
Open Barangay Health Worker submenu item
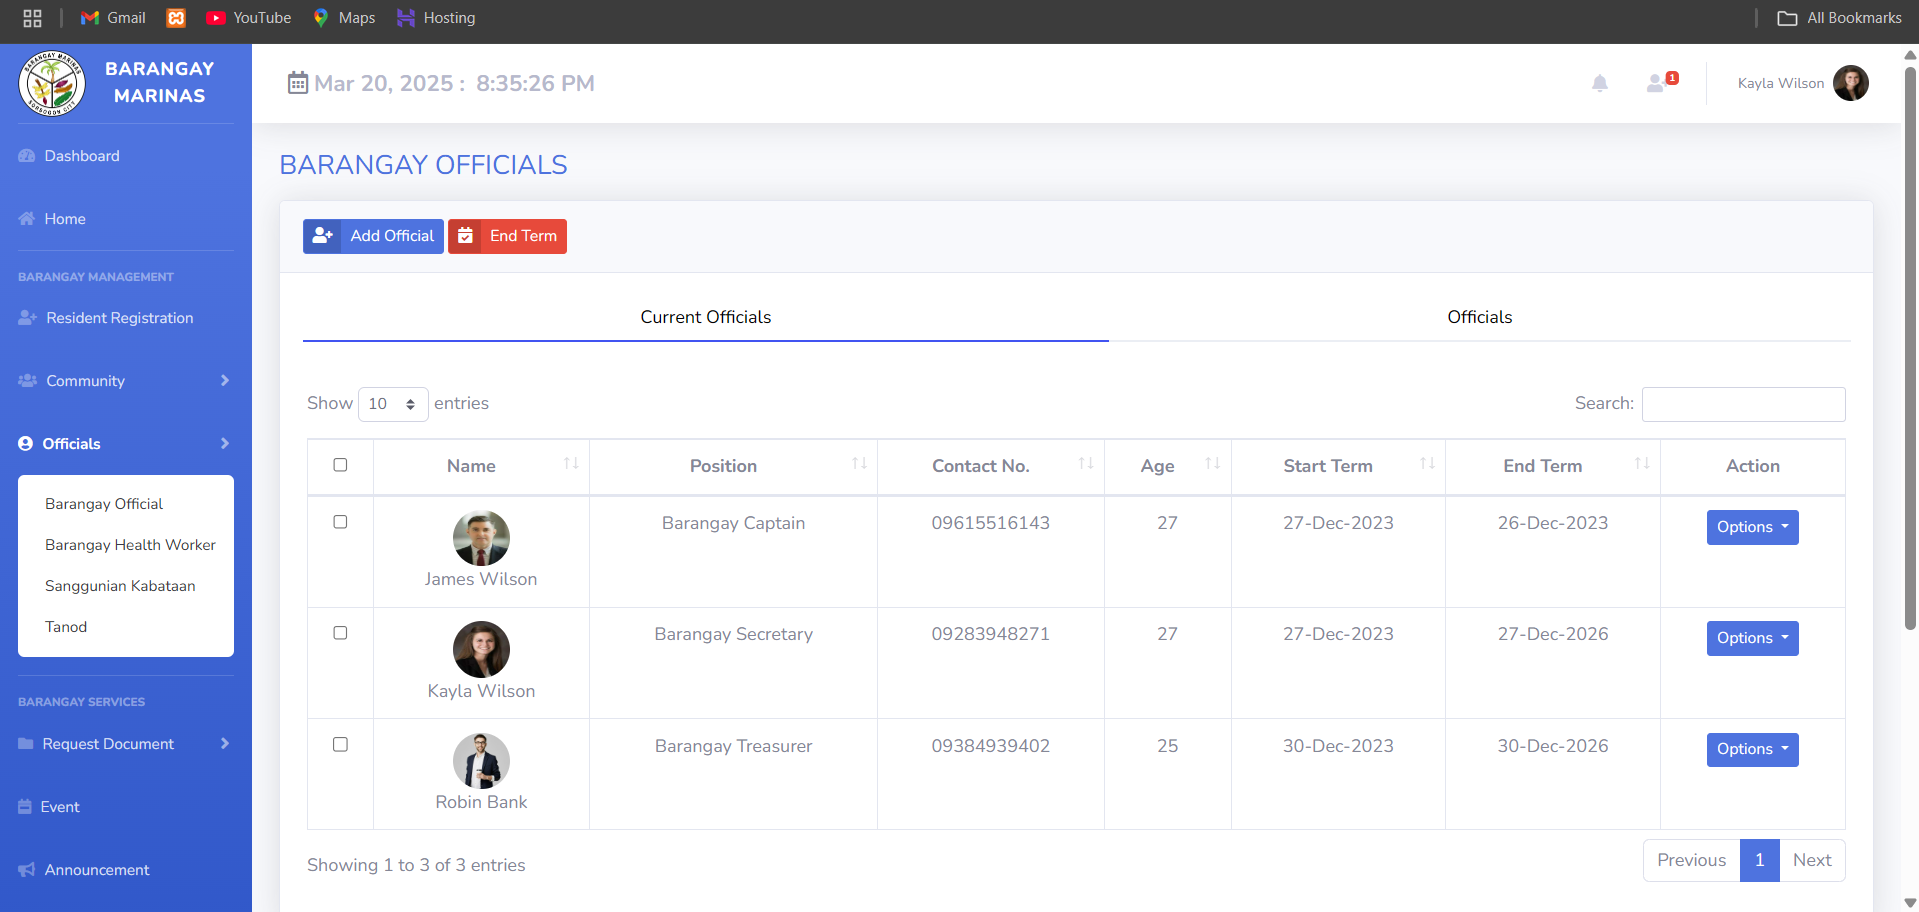[x=130, y=545]
